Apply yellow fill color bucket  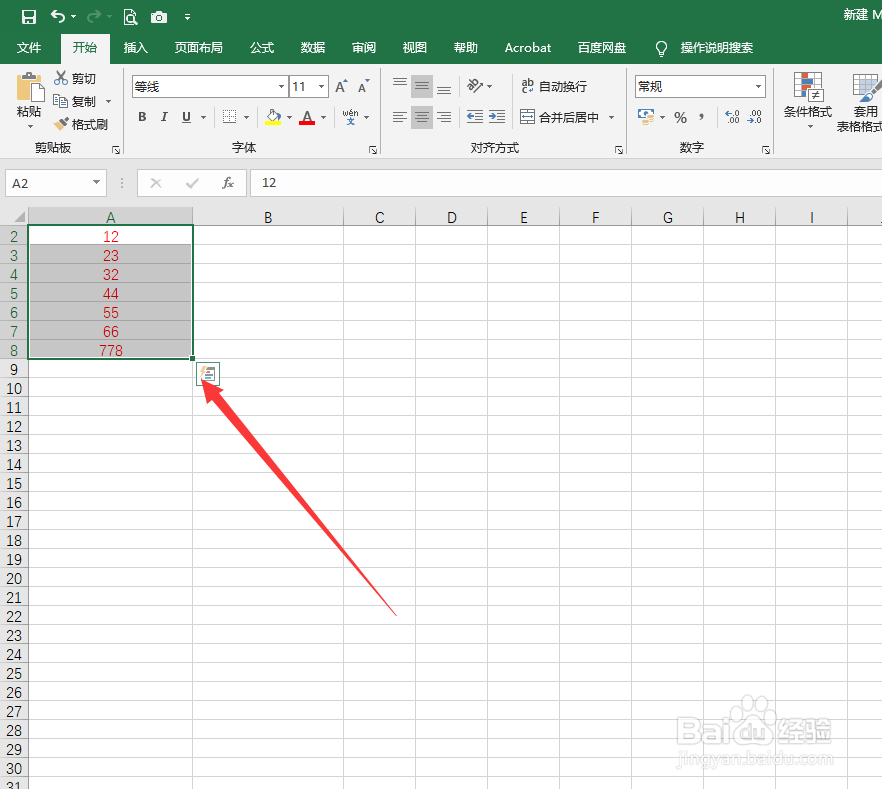coord(273,117)
